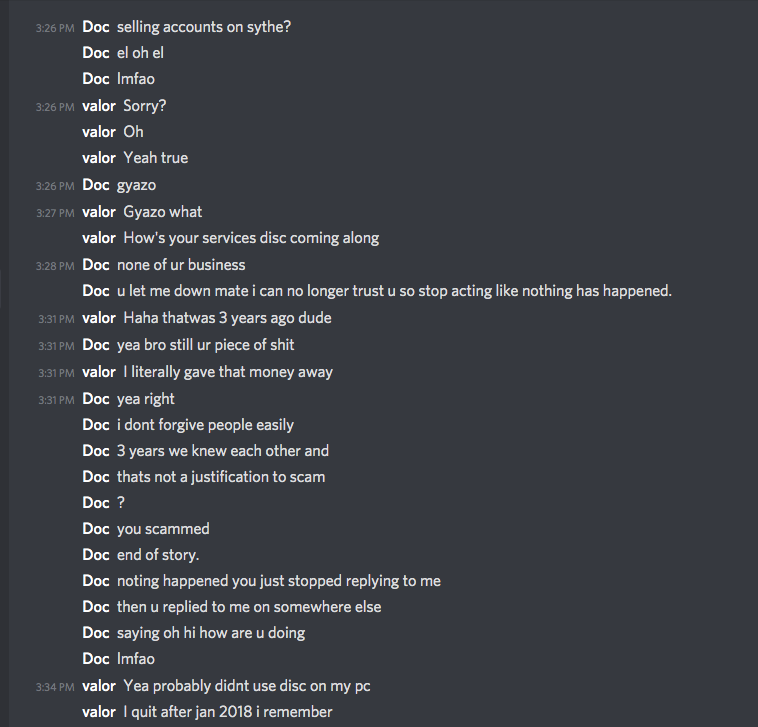The width and height of the screenshot is (758, 727).
Task: Click valor username on 'Haha thatwas 3 years ago dude'
Action: pos(99,318)
